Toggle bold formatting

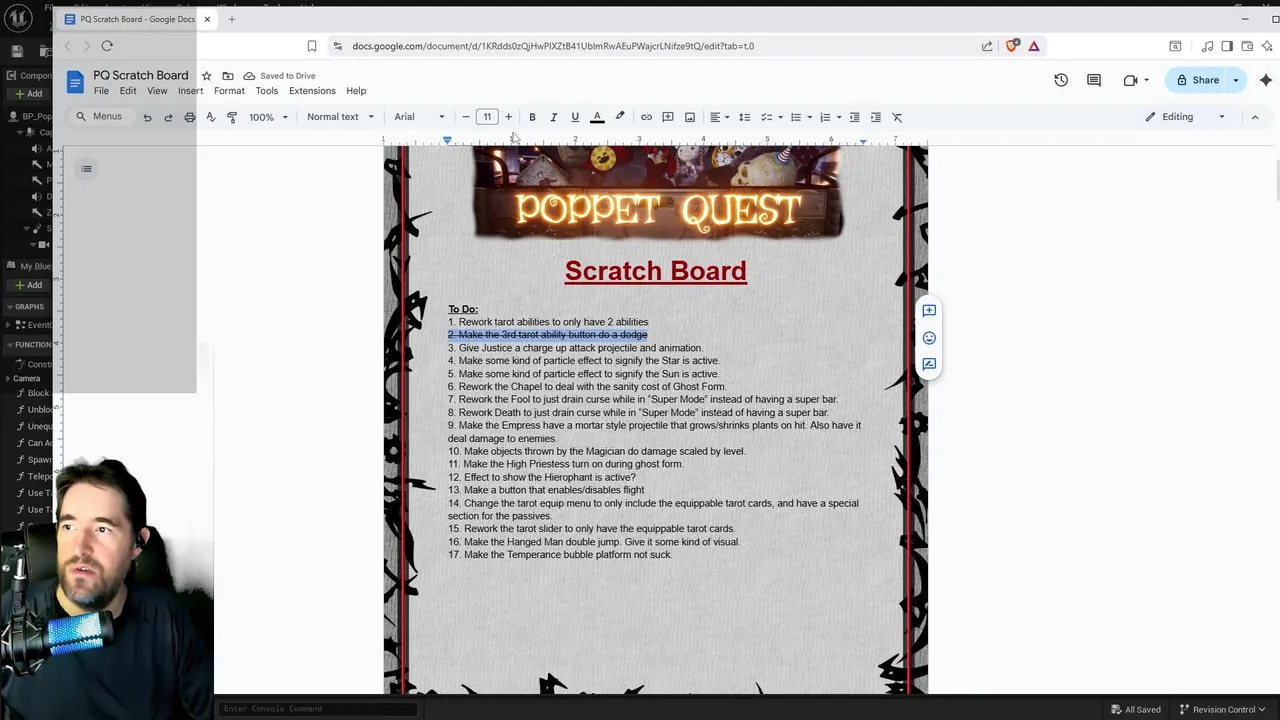[x=532, y=117]
